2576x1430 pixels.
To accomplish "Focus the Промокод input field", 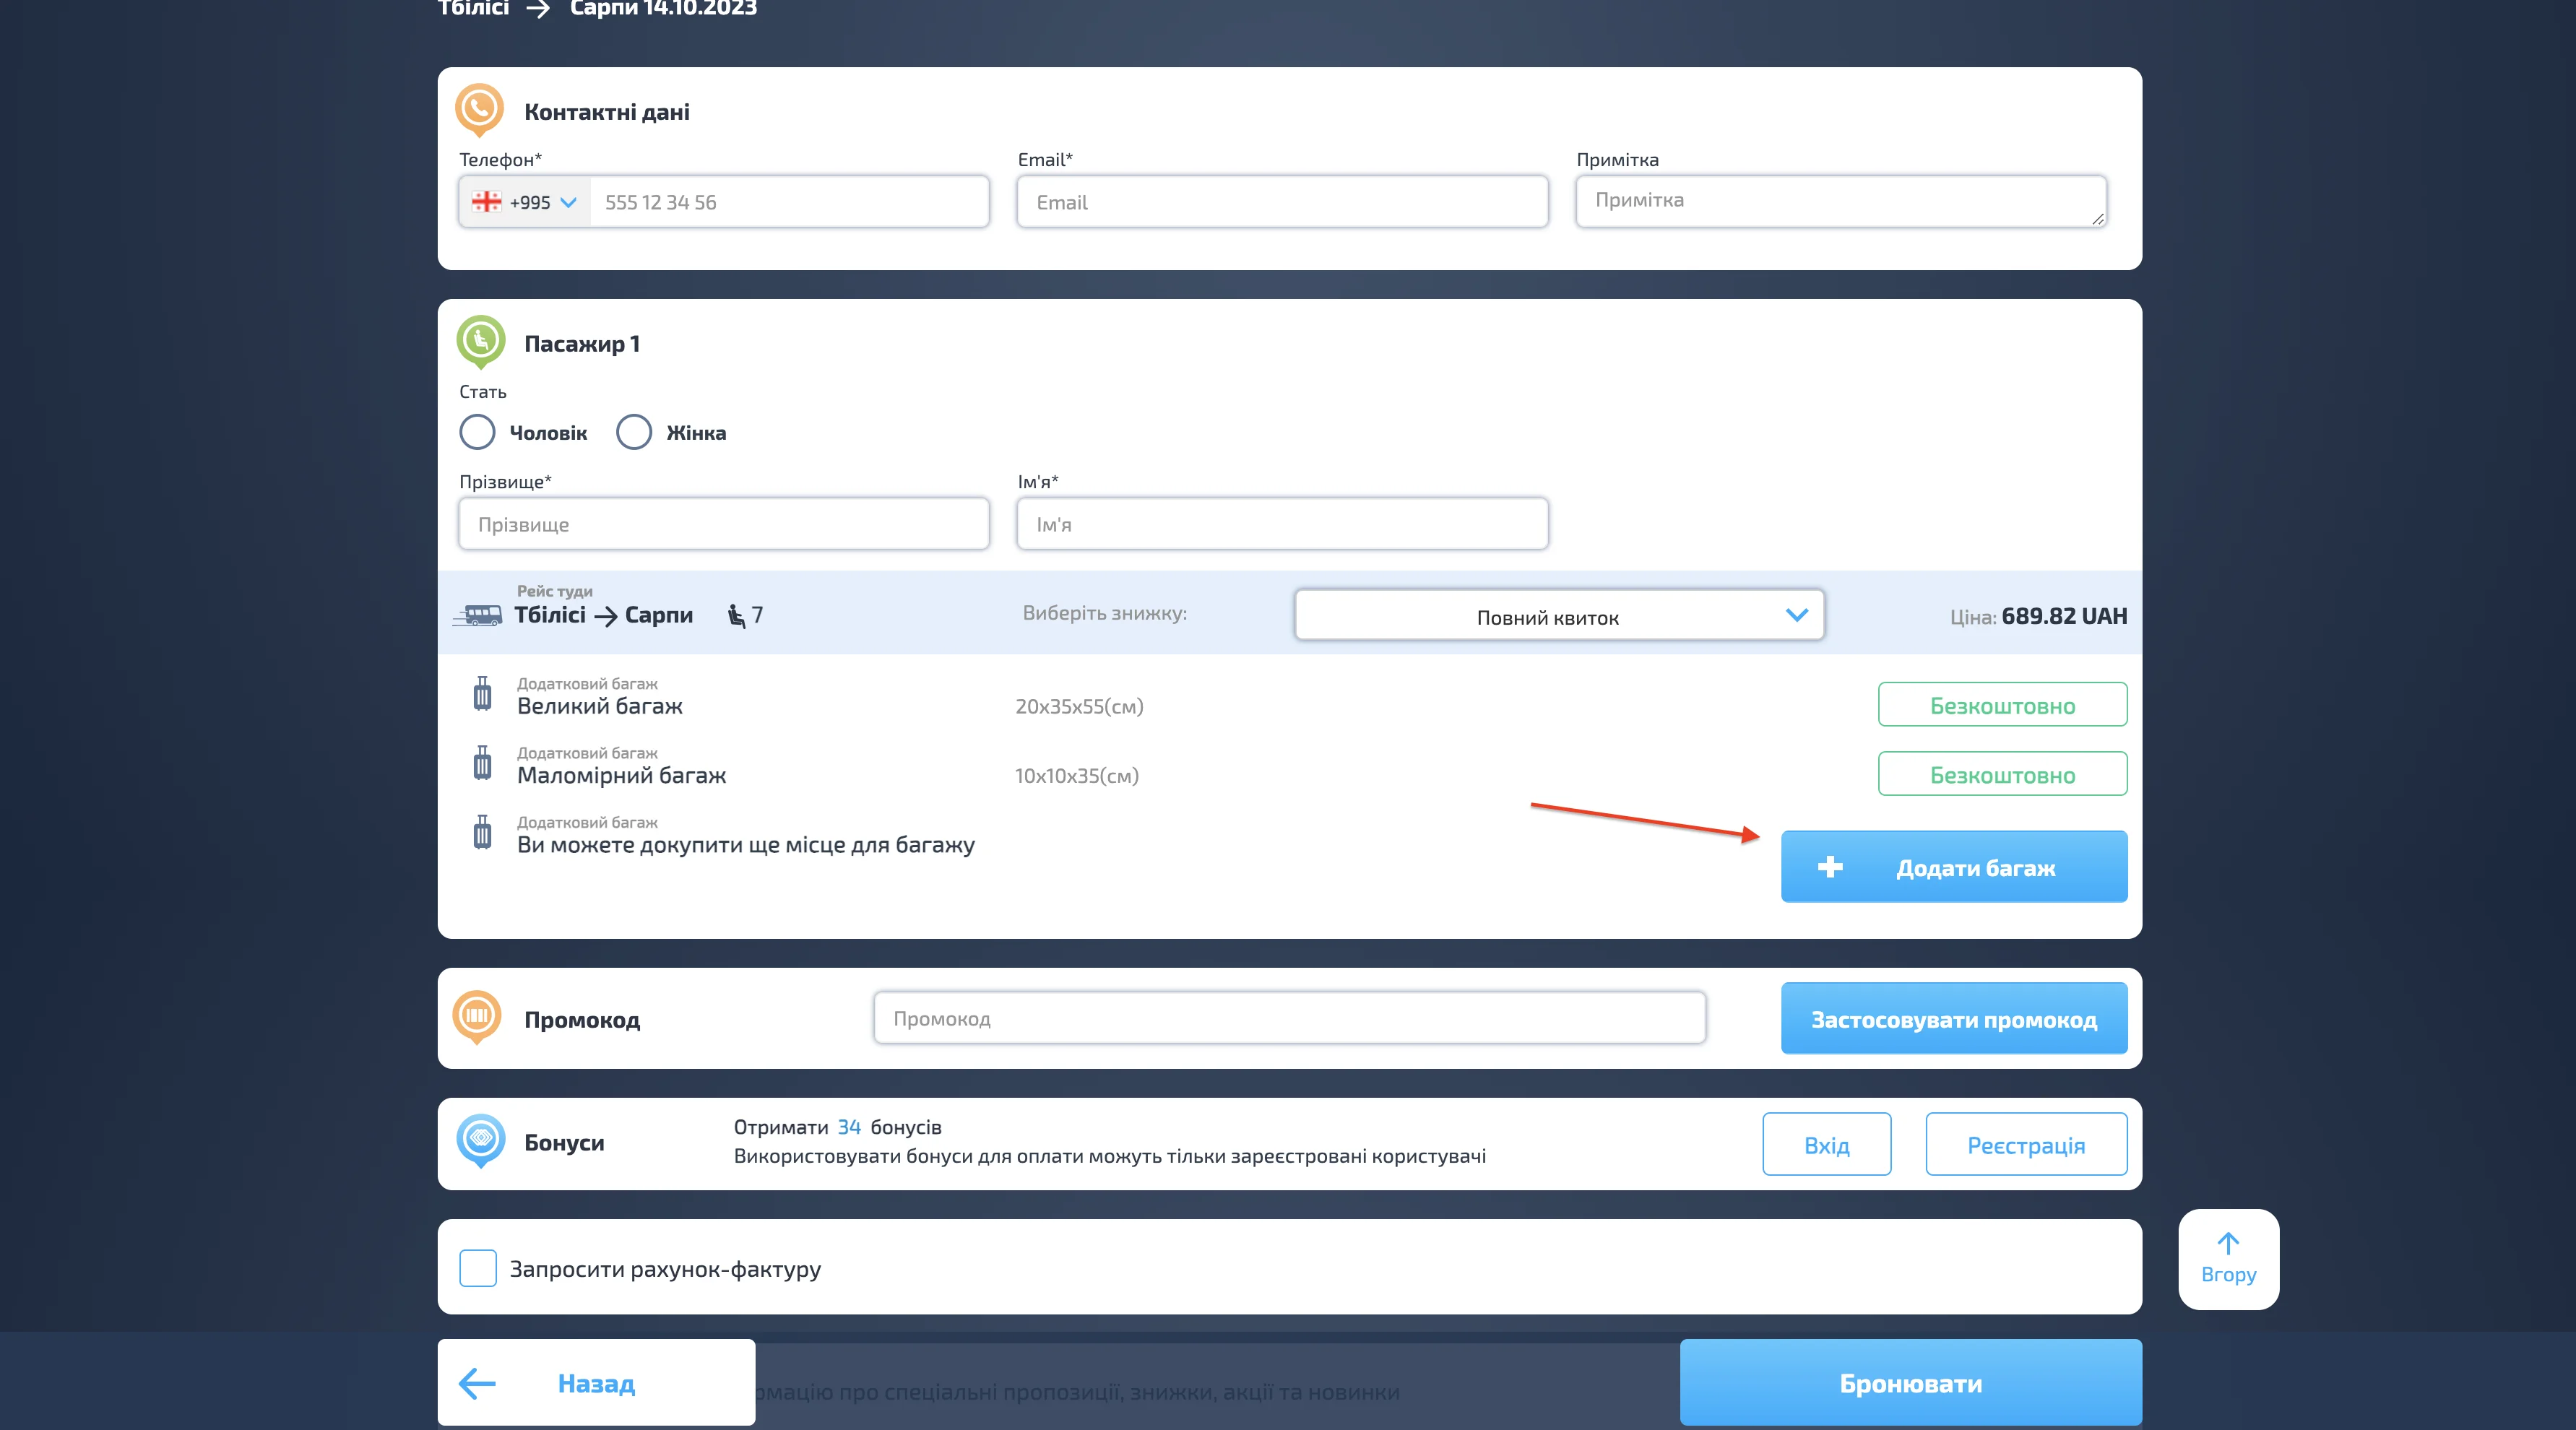I will (1289, 1018).
